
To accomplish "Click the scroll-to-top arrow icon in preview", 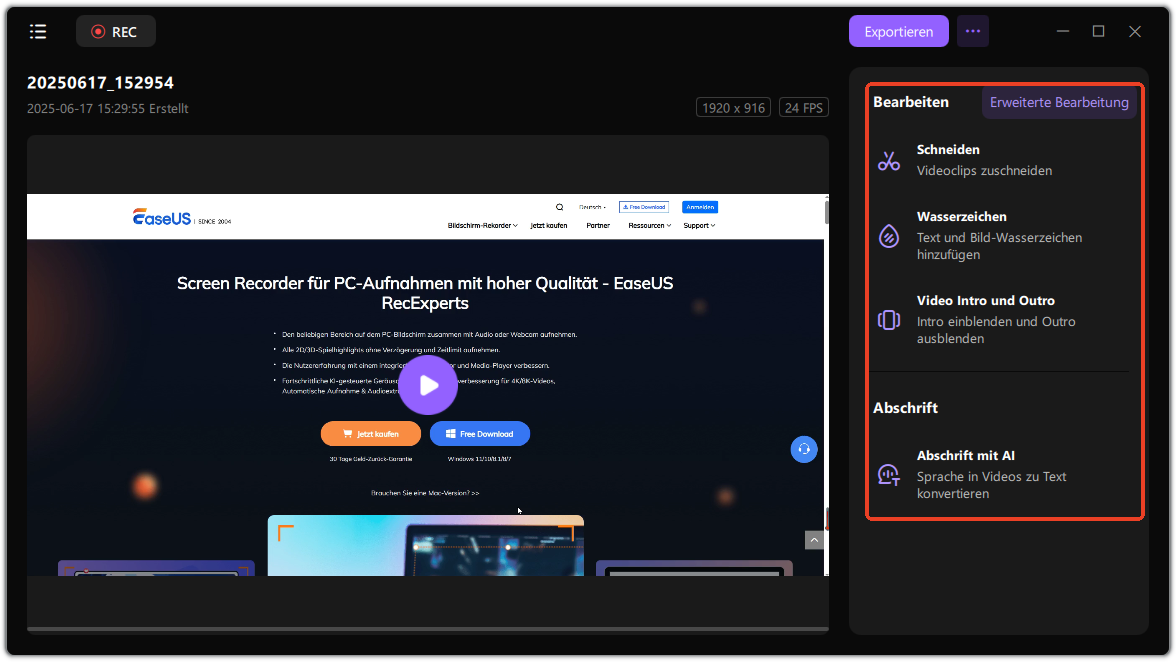I will (x=814, y=540).
